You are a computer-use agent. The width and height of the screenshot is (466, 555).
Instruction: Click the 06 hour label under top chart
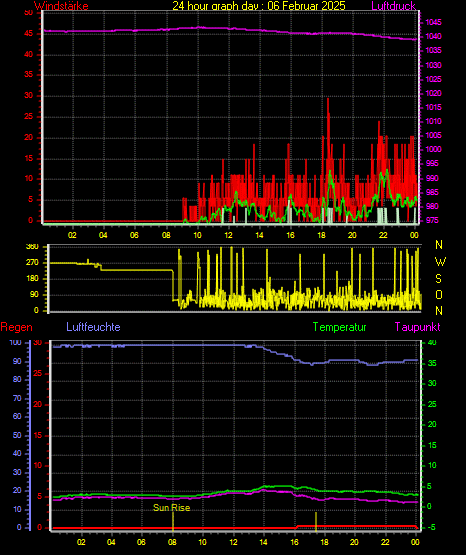[134, 235]
